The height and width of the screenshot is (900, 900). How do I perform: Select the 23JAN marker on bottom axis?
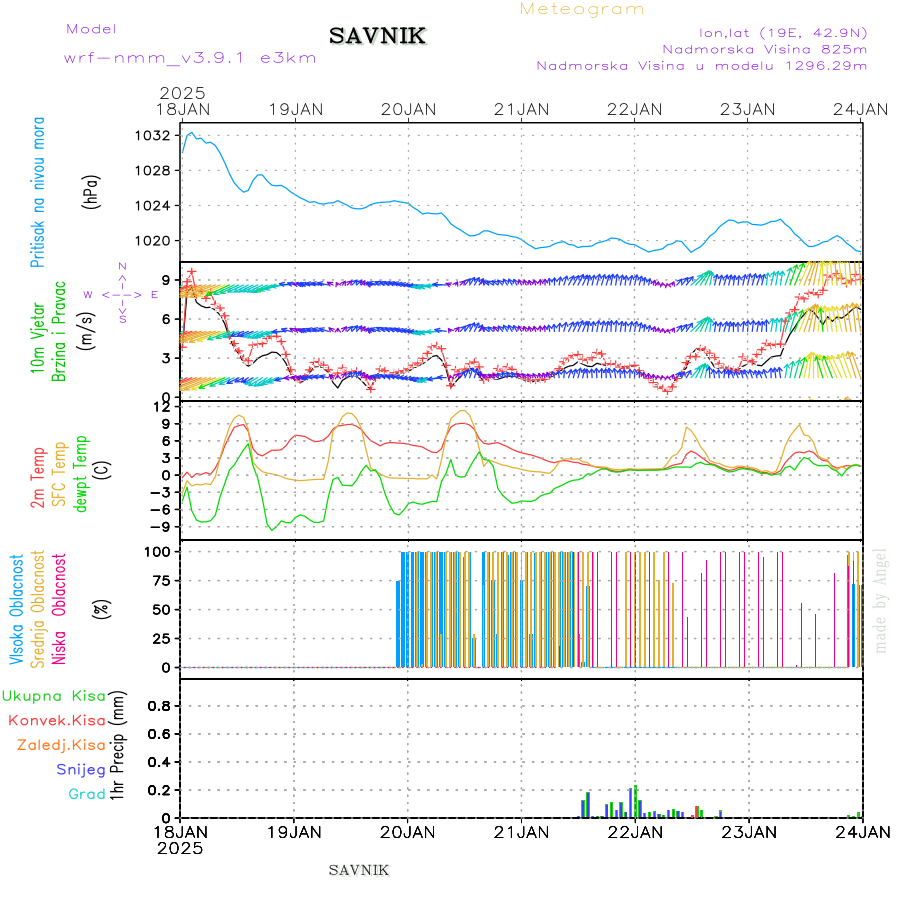(x=748, y=831)
